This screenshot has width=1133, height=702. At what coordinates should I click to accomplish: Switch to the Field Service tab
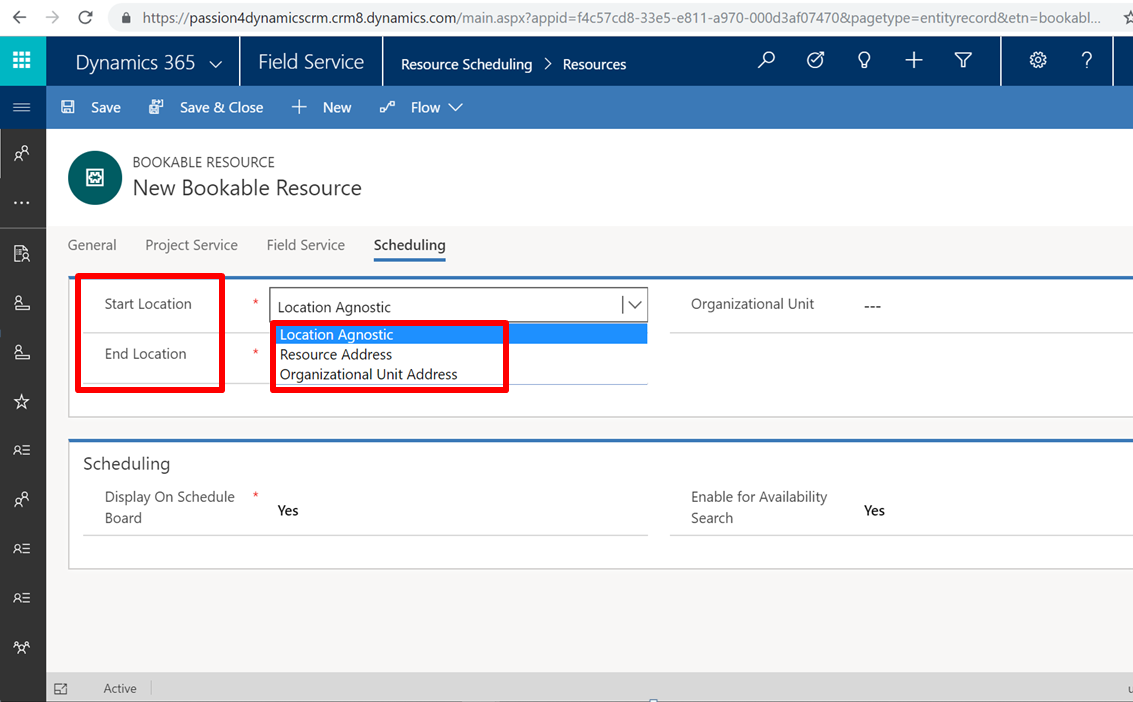[305, 245]
